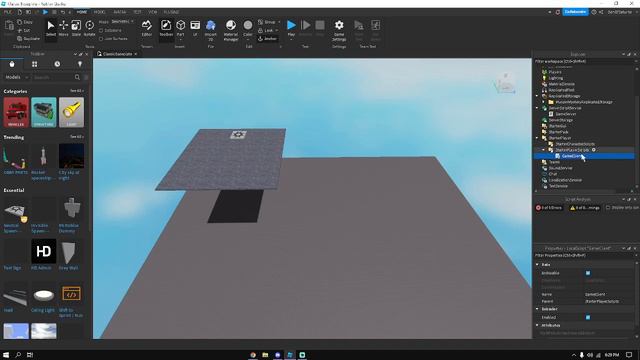Toggle the Join Surfaces checkbox
640x360 pixels.
tap(113, 38)
